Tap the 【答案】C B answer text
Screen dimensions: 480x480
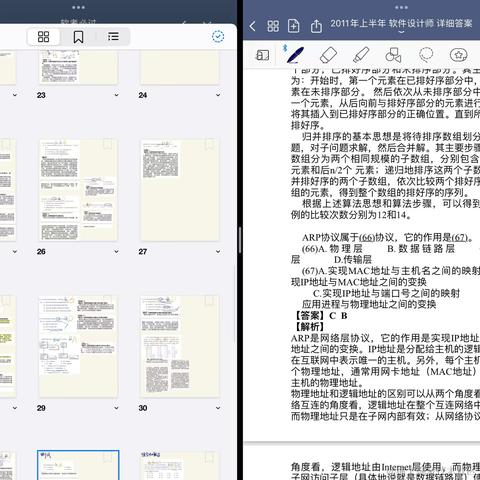(x=320, y=316)
